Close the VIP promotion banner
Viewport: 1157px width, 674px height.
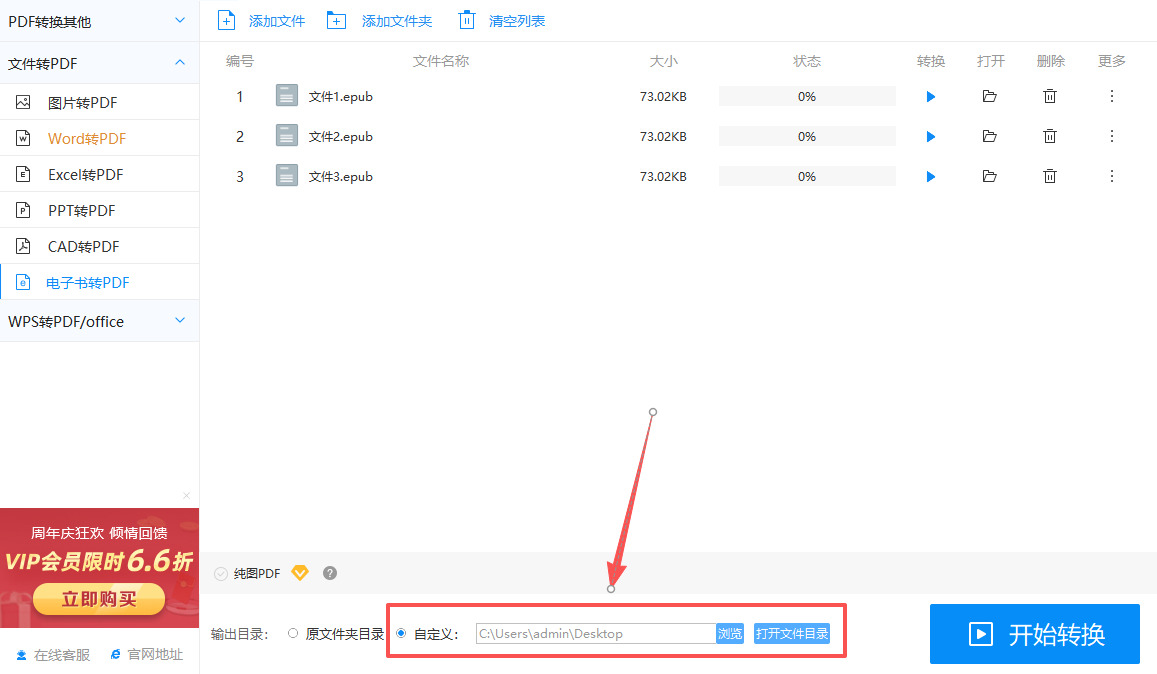pyautogui.click(x=187, y=495)
